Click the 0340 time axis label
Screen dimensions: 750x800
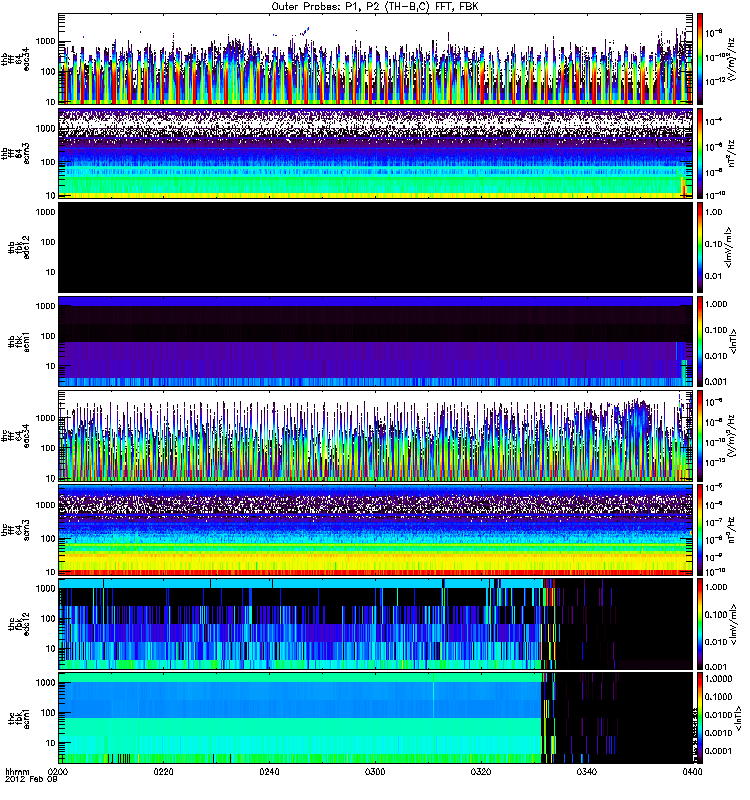[x=586, y=773]
